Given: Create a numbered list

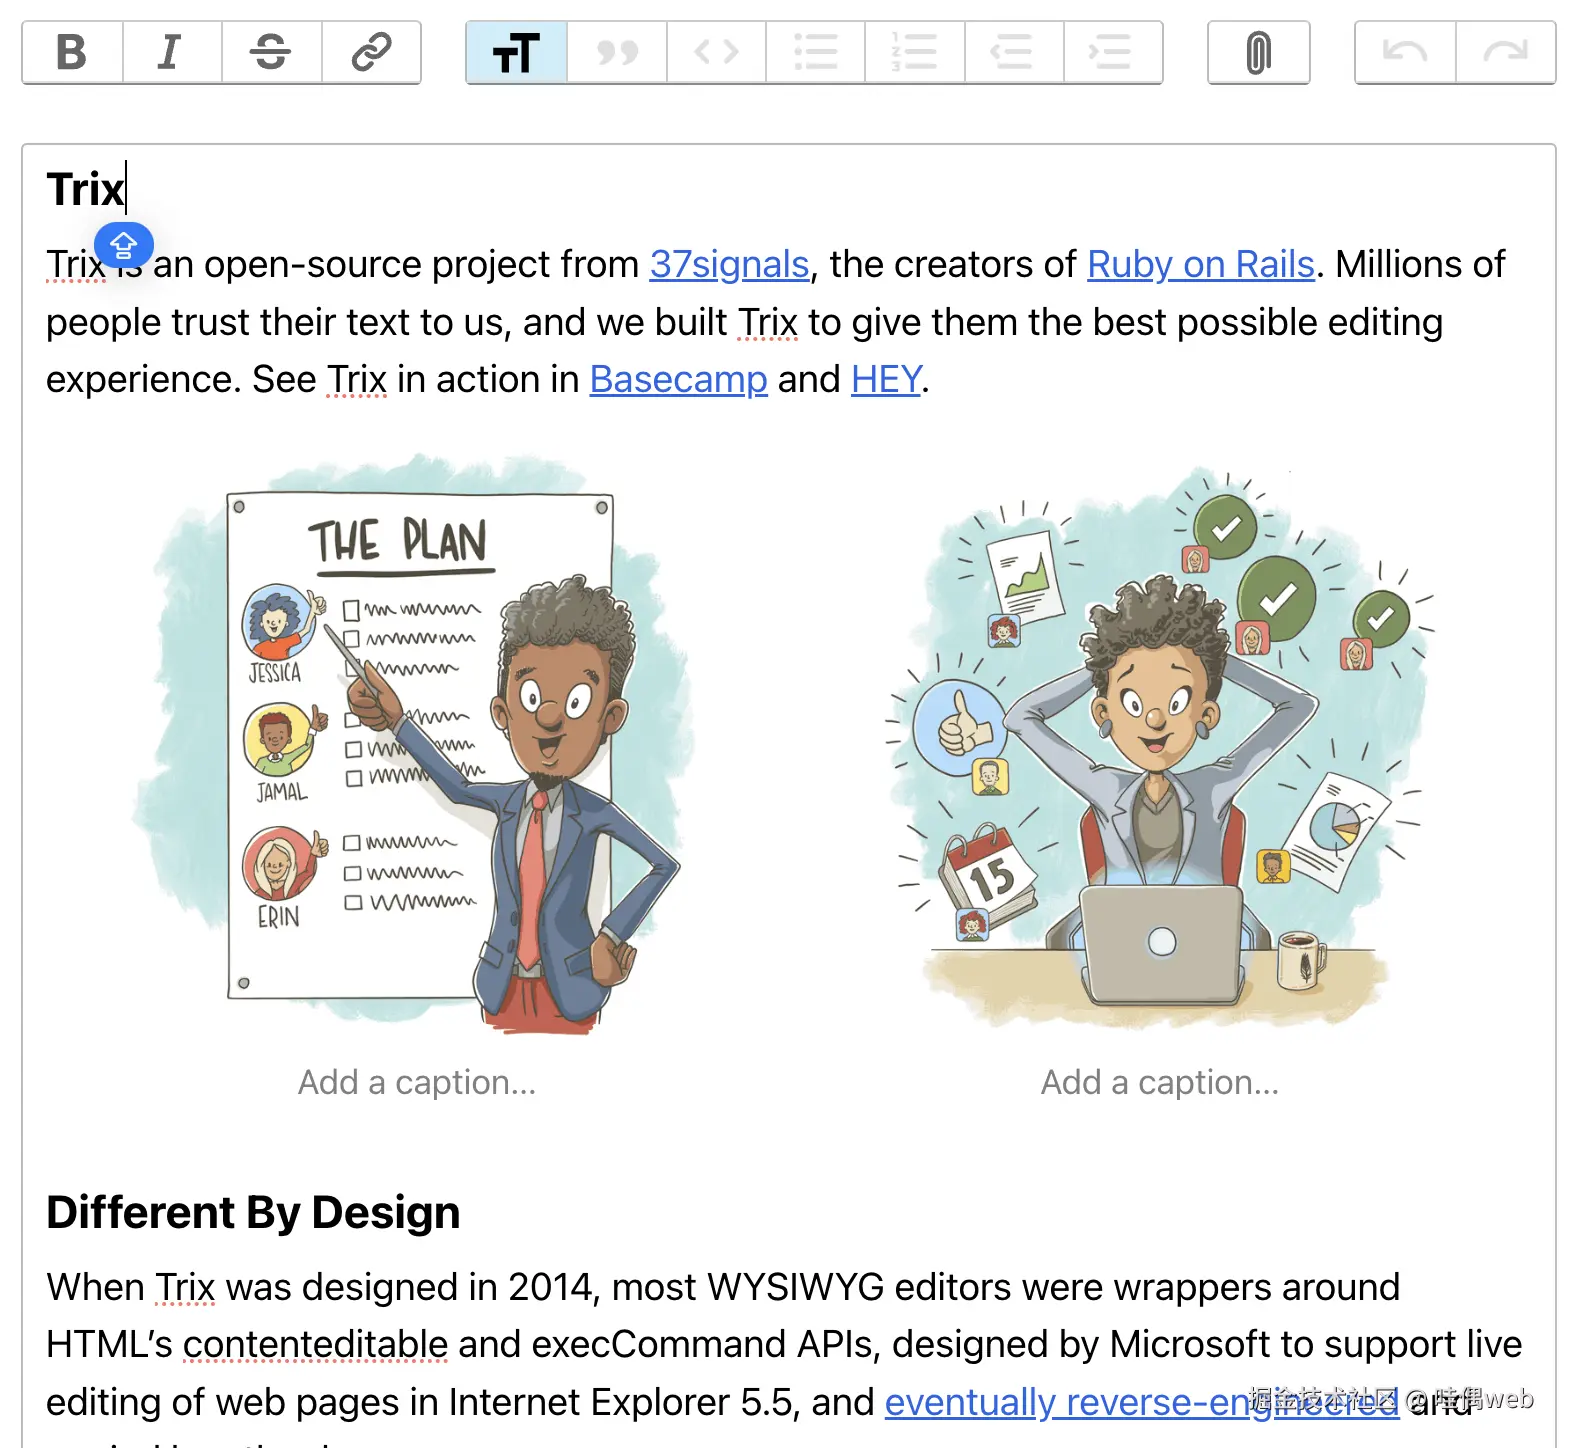Looking at the screenshot, I should click(x=915, y=52).
